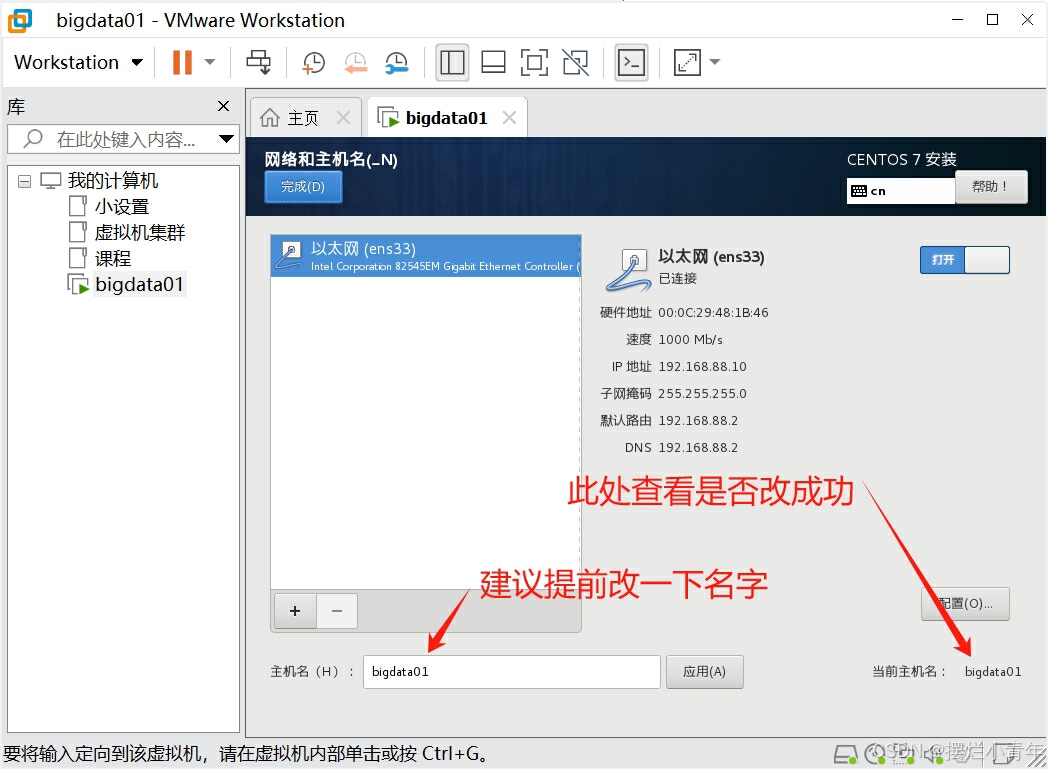Minimize the VMware Workstation window

(x=958, y=19)
